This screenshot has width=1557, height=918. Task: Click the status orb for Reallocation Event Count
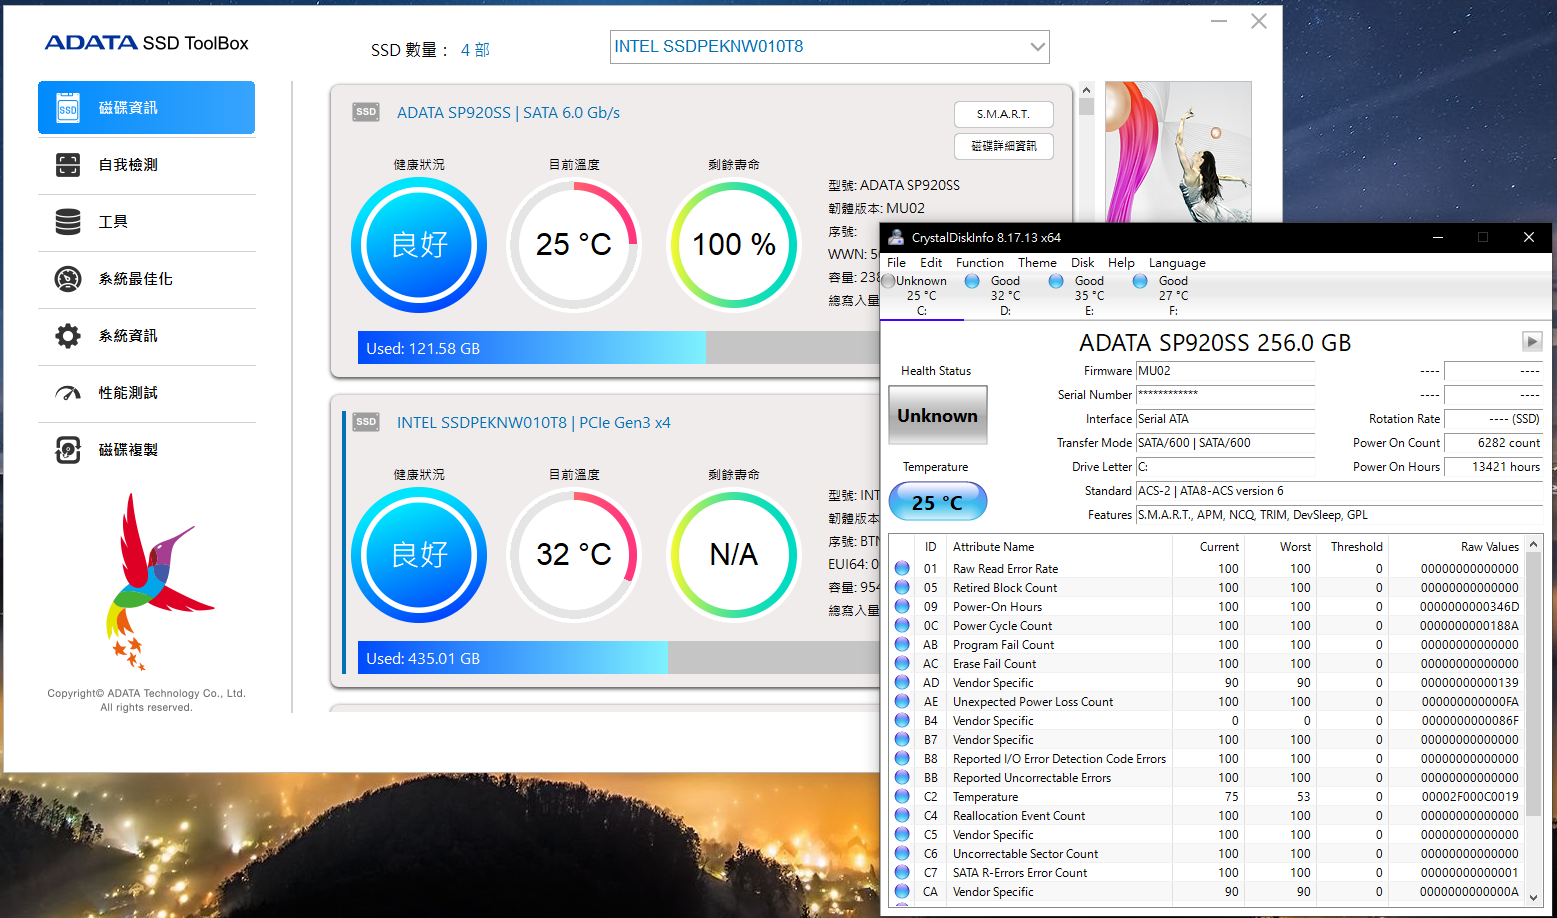point(902,815)
